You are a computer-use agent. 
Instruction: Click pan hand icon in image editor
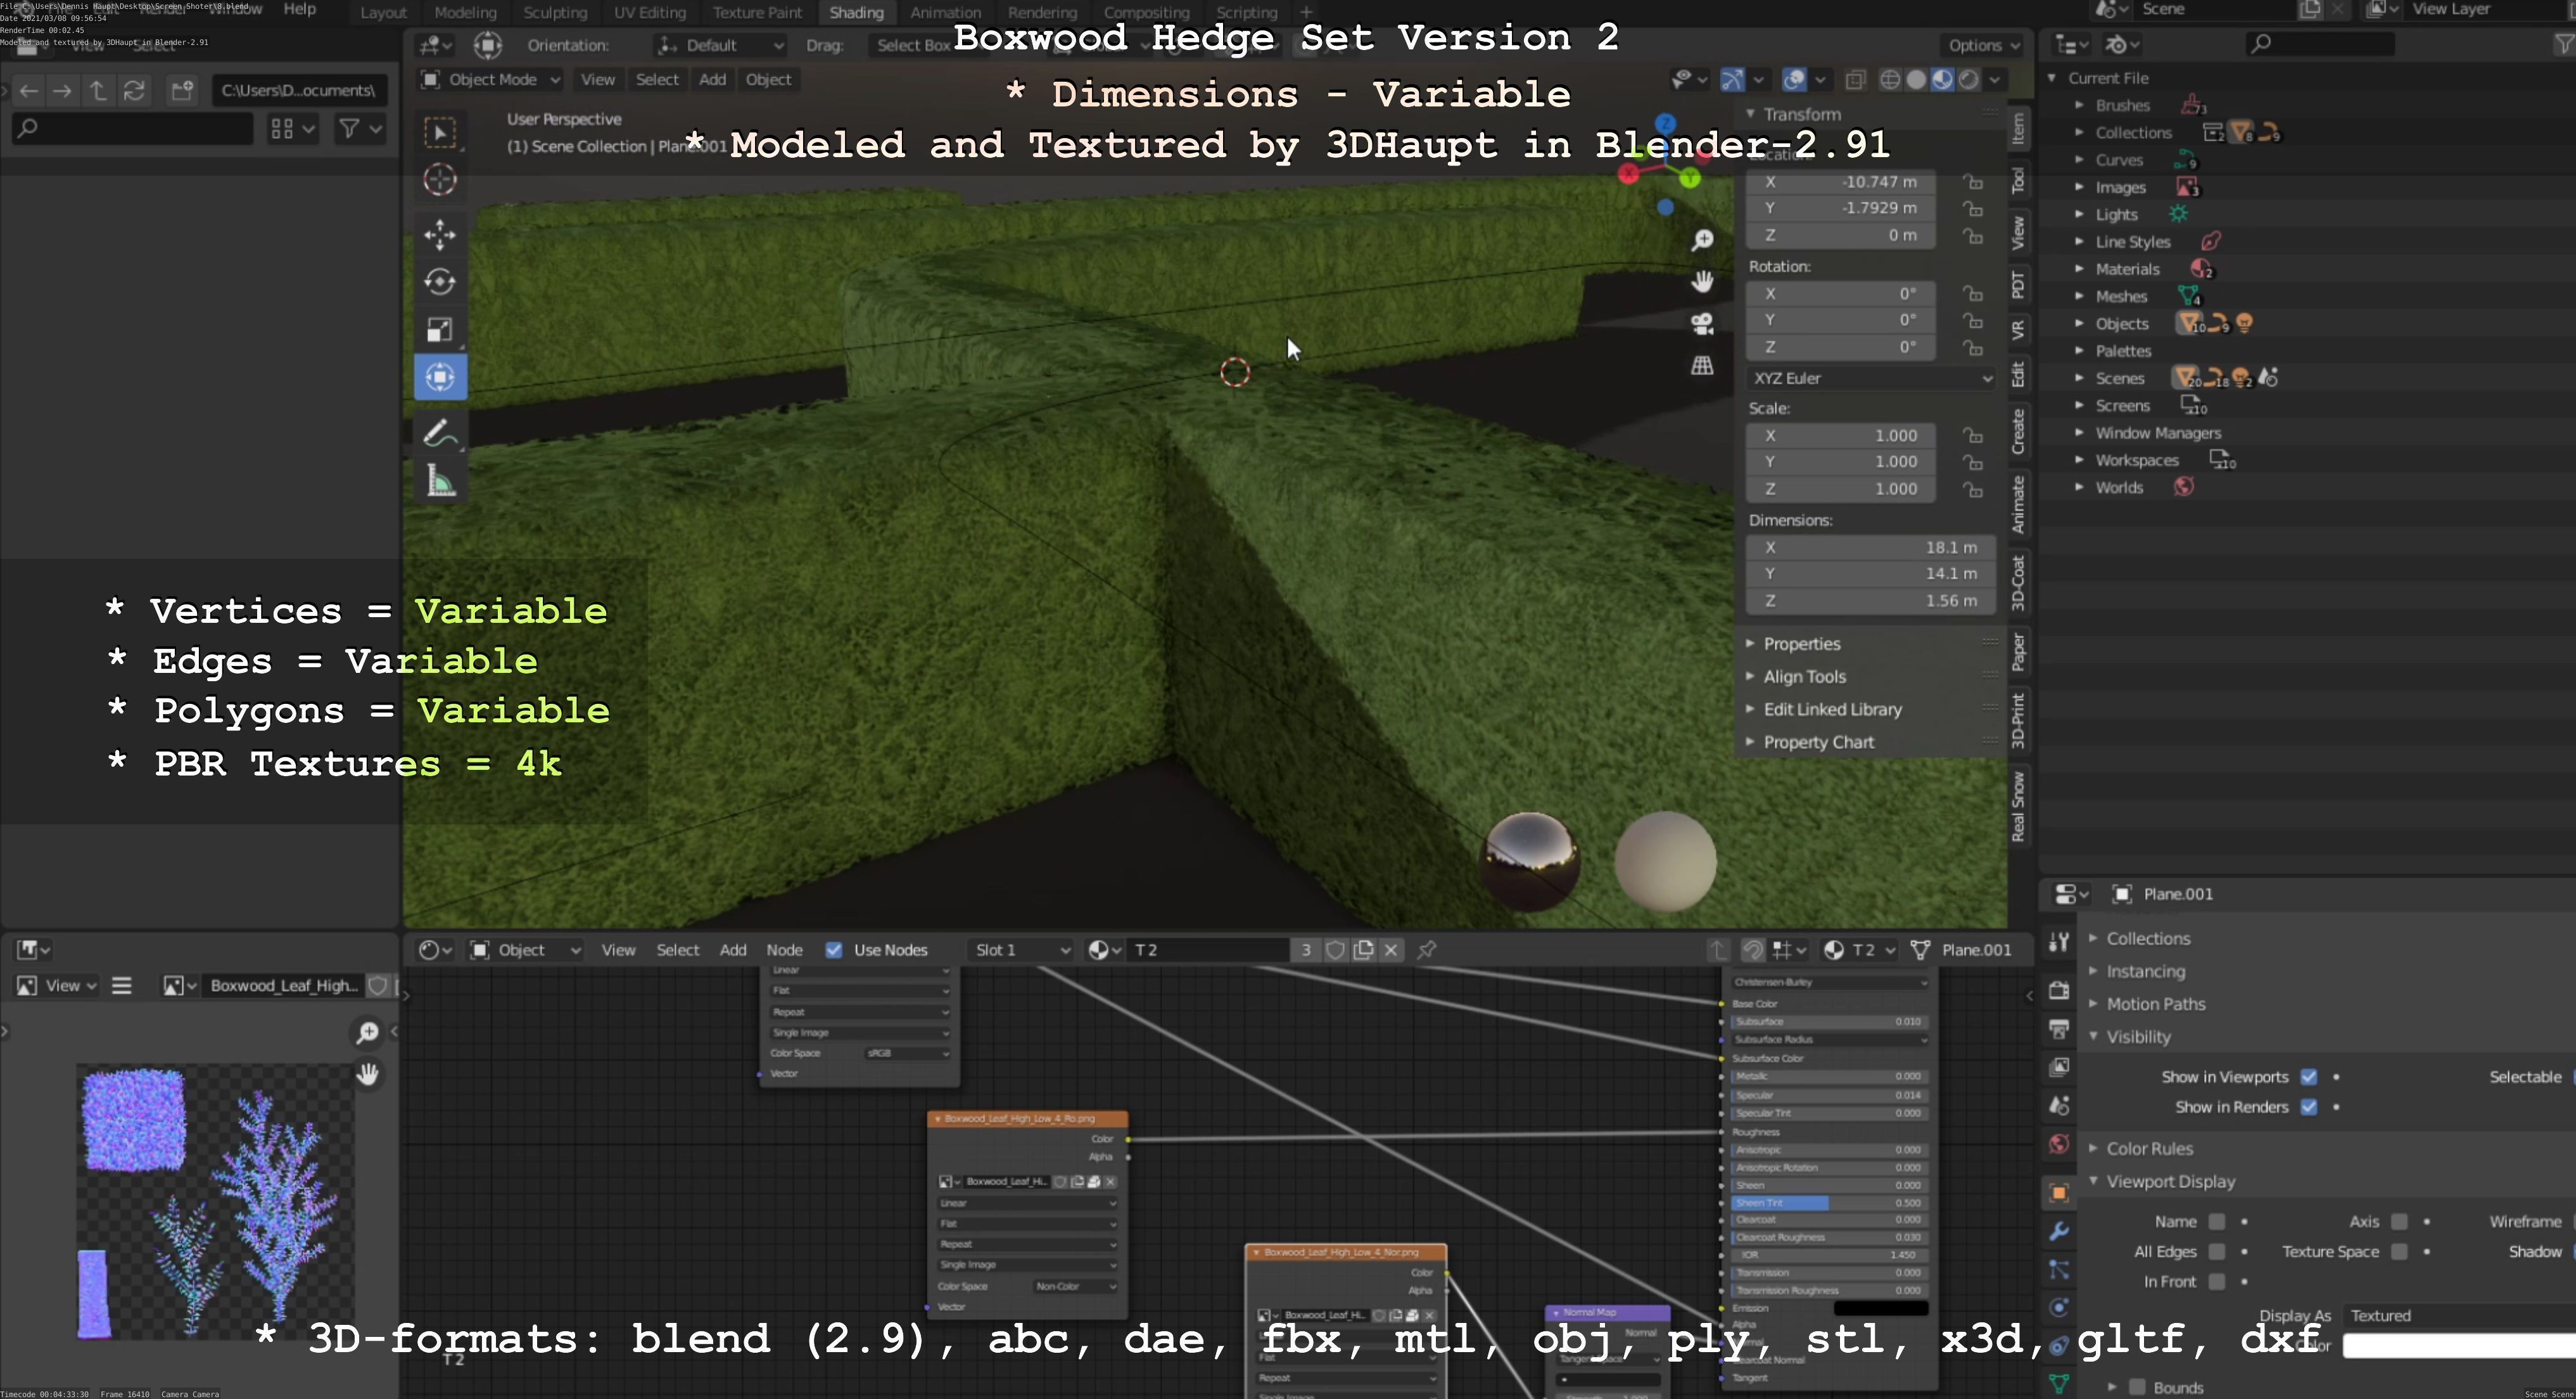(368, 1074)
